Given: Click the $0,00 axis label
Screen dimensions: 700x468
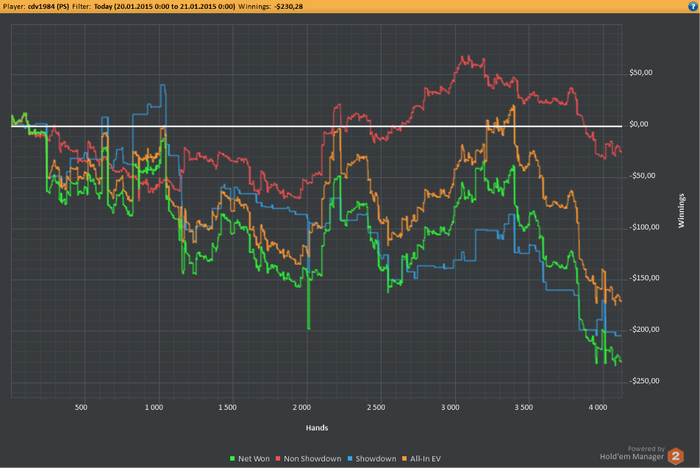Looking at the screenshot, I should [x=638, y=124].
